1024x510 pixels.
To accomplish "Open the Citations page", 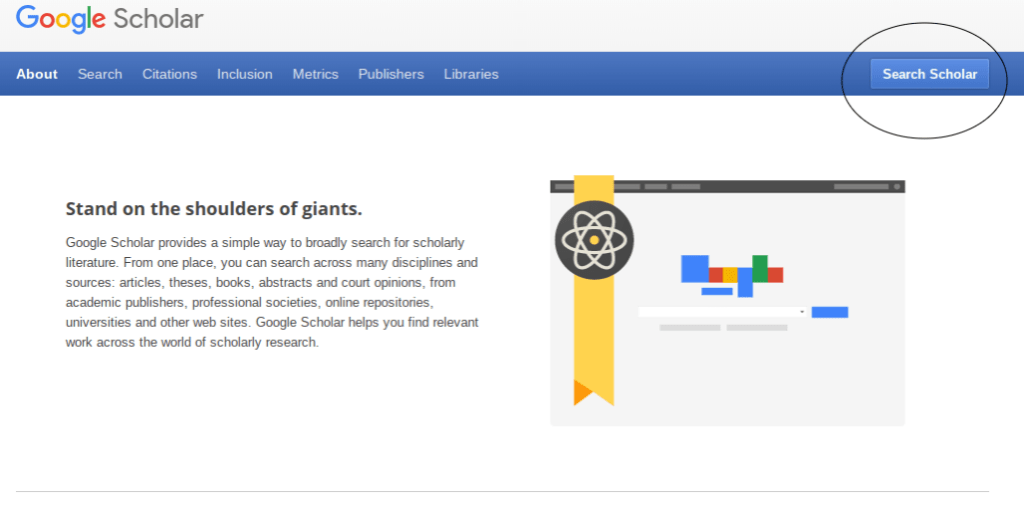I will point(170,74).
